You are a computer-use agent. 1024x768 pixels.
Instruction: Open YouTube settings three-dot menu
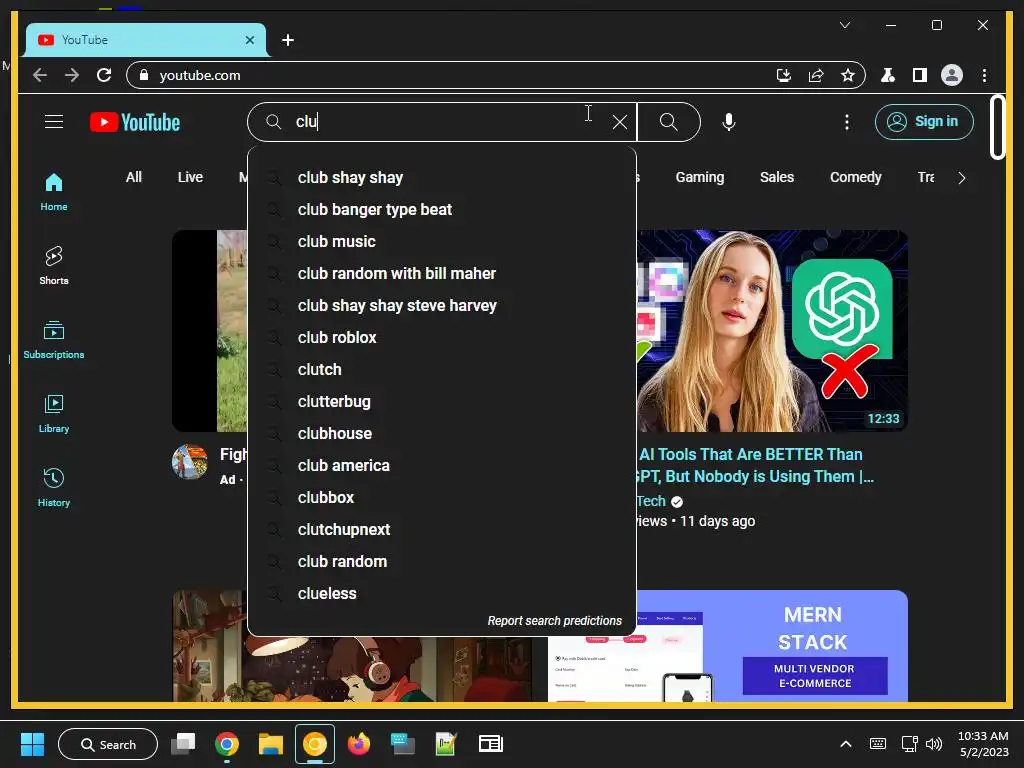click(846, 122)
